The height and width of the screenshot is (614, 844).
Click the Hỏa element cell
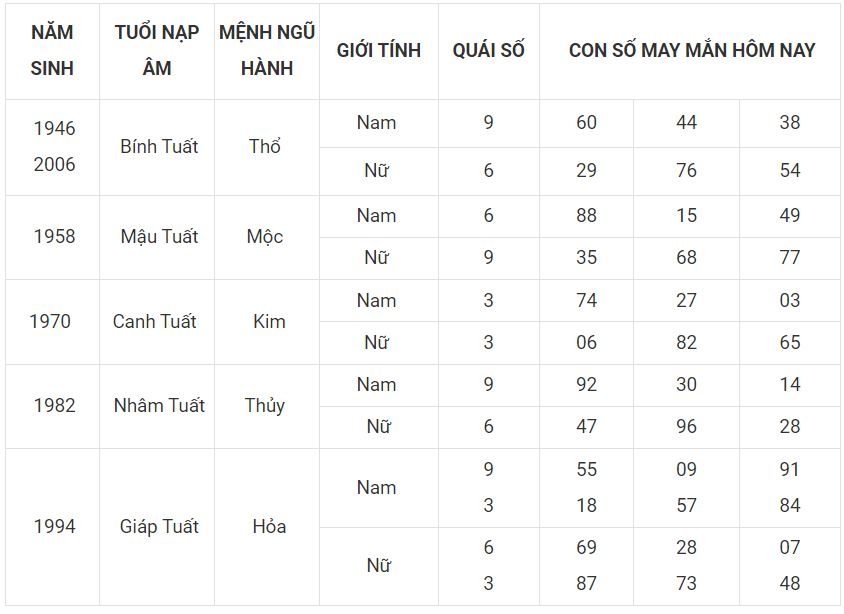coord(269,527)
